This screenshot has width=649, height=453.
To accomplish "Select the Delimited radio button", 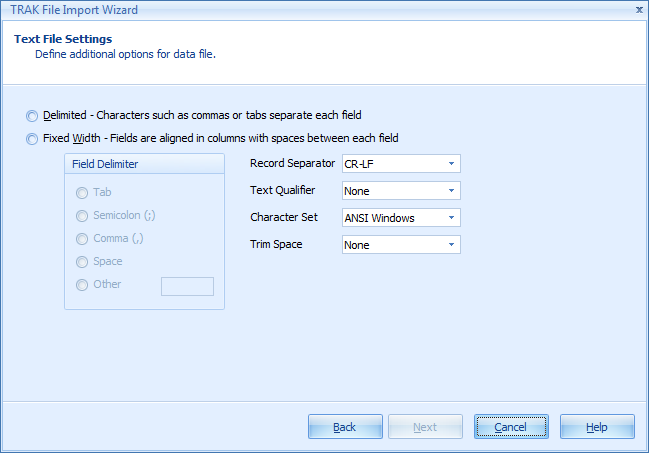I will point(35,116).
